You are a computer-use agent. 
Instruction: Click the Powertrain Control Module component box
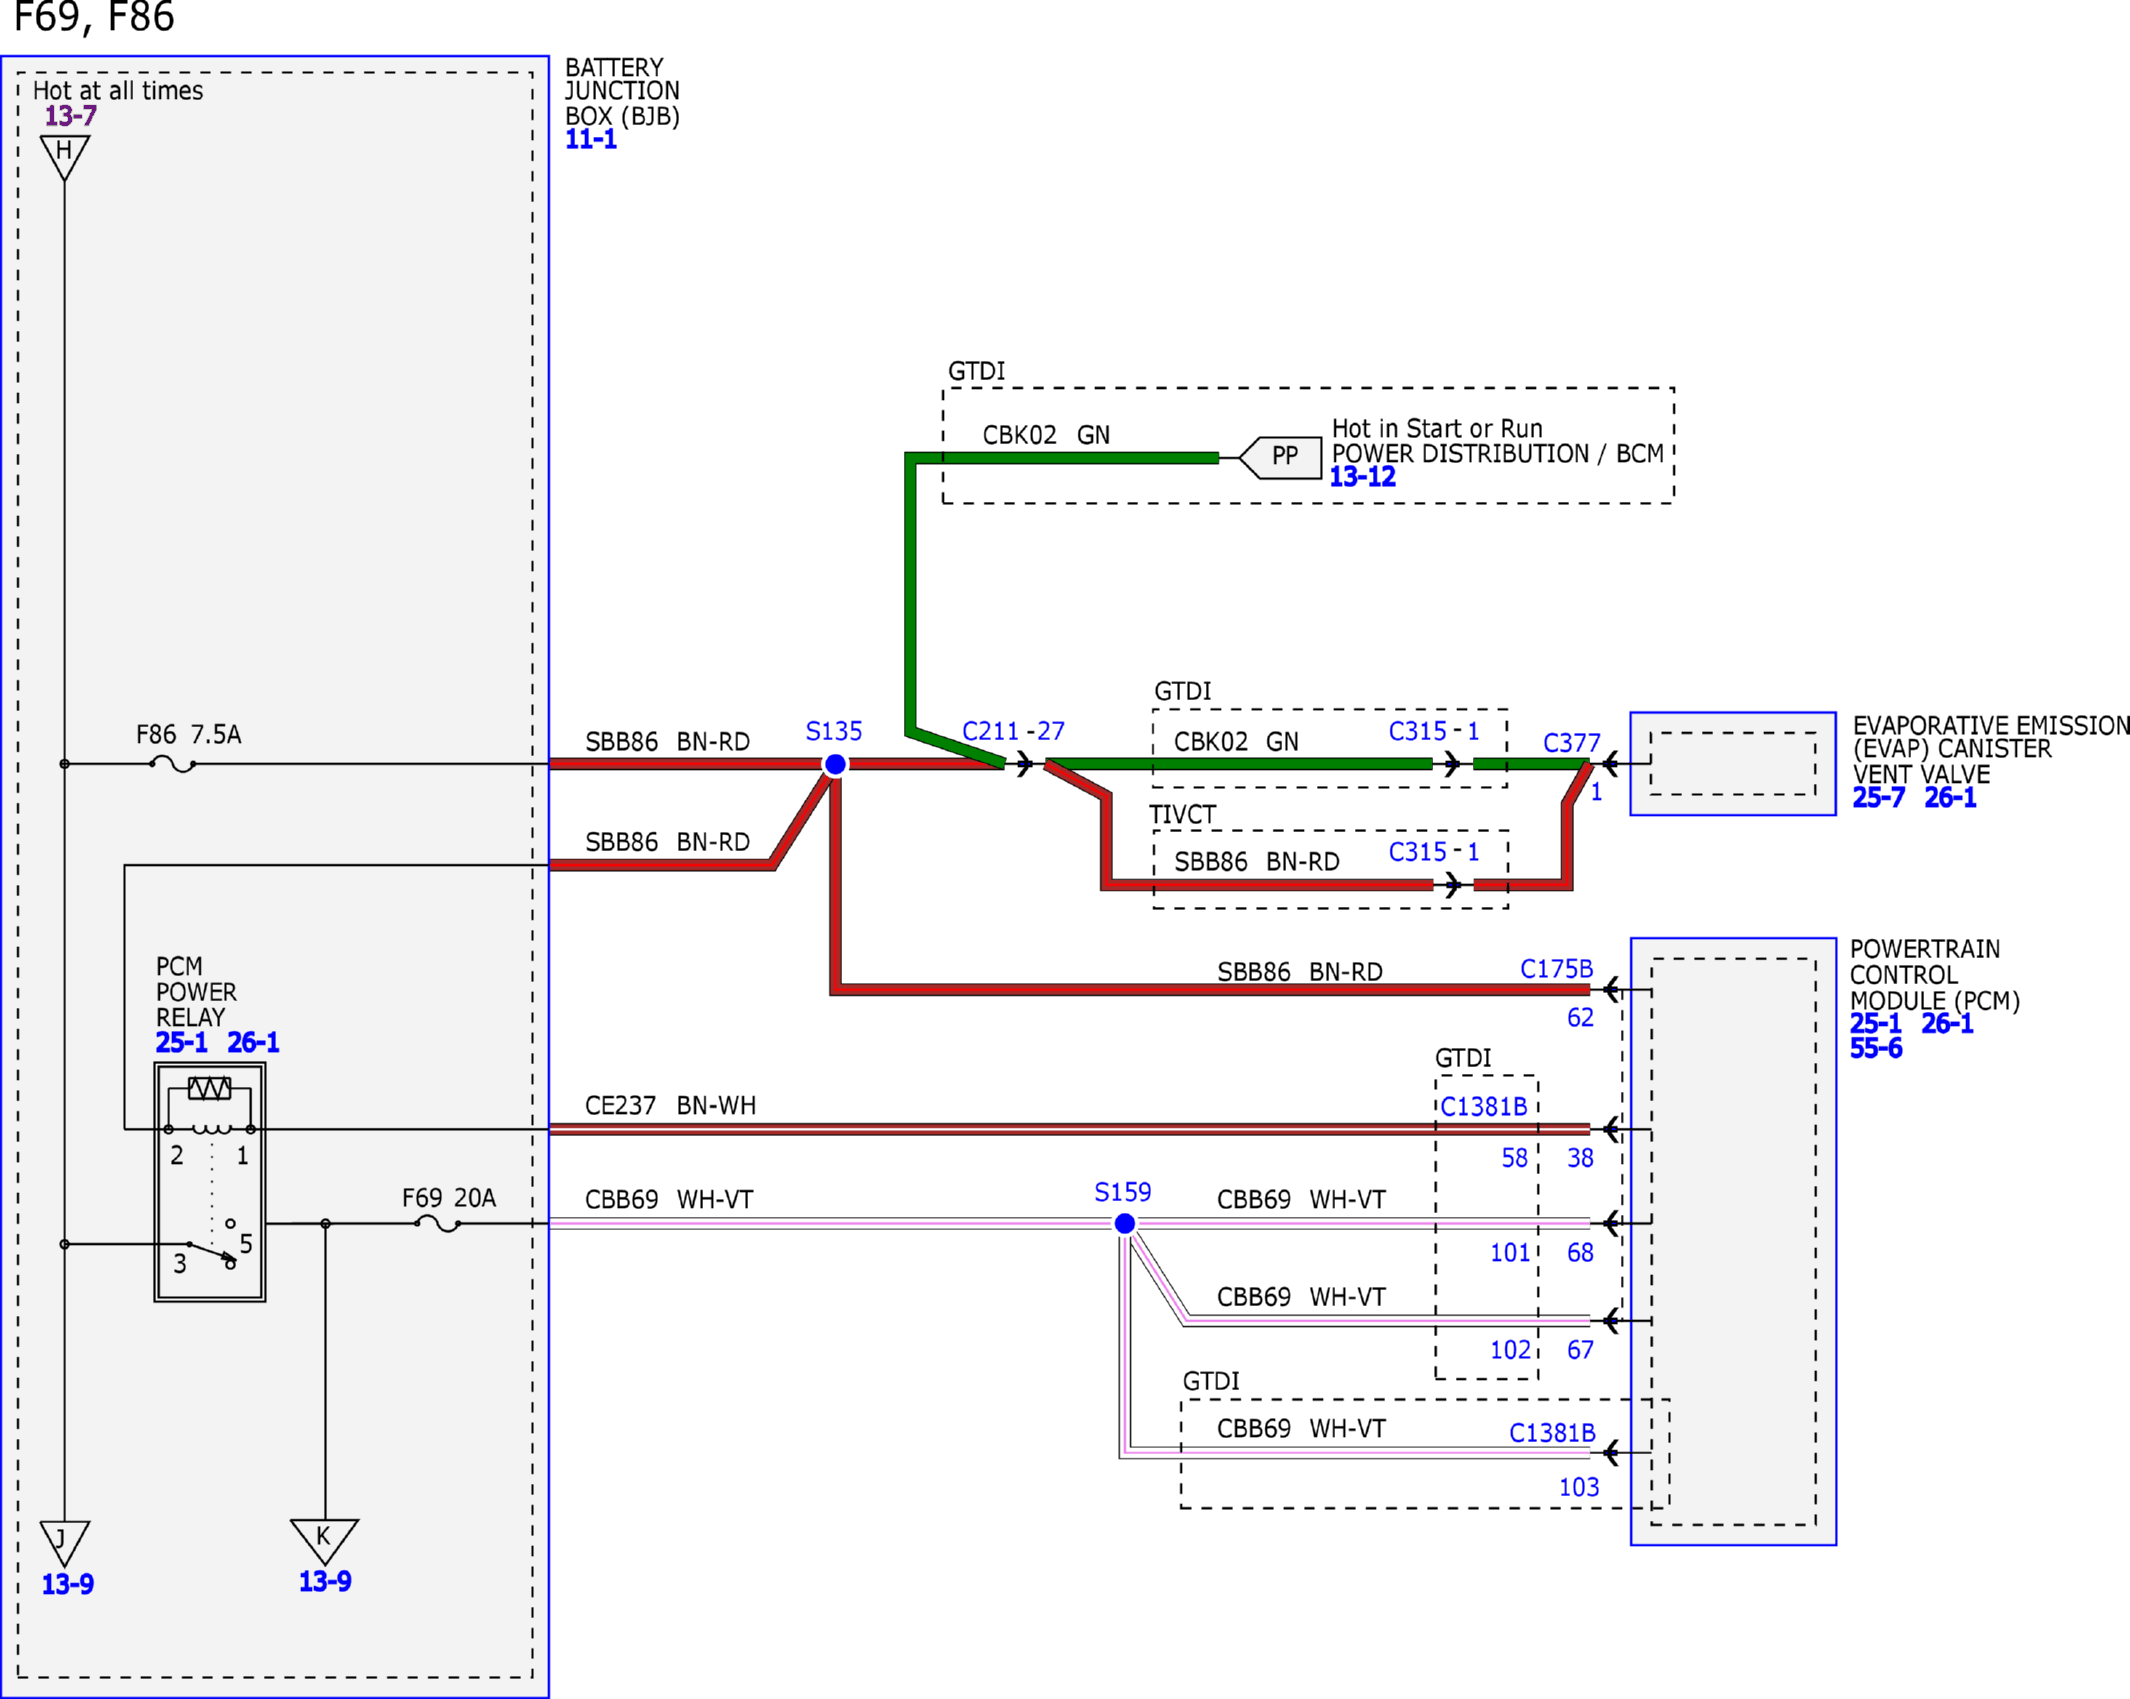click(x=1733, y=1242)
